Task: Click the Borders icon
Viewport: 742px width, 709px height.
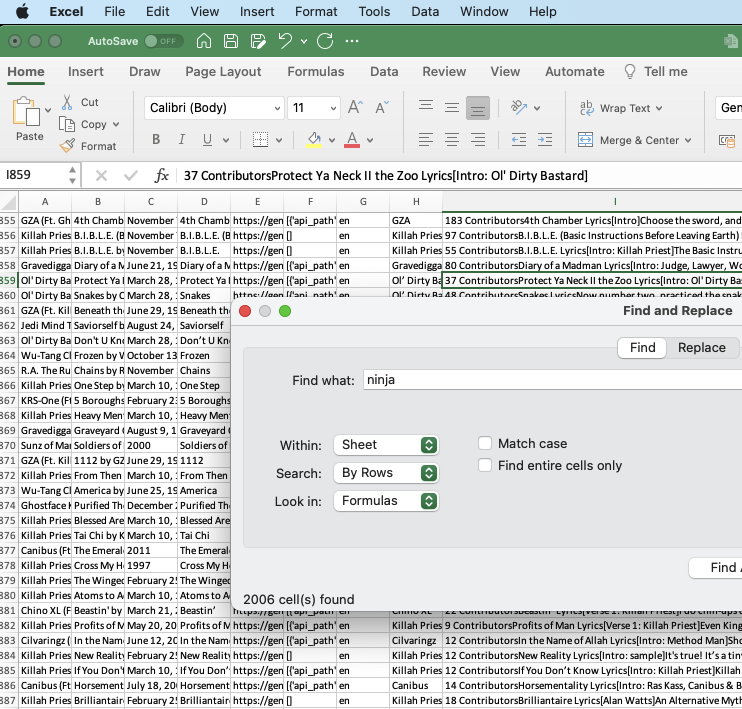Action: [x=260, y=140]
